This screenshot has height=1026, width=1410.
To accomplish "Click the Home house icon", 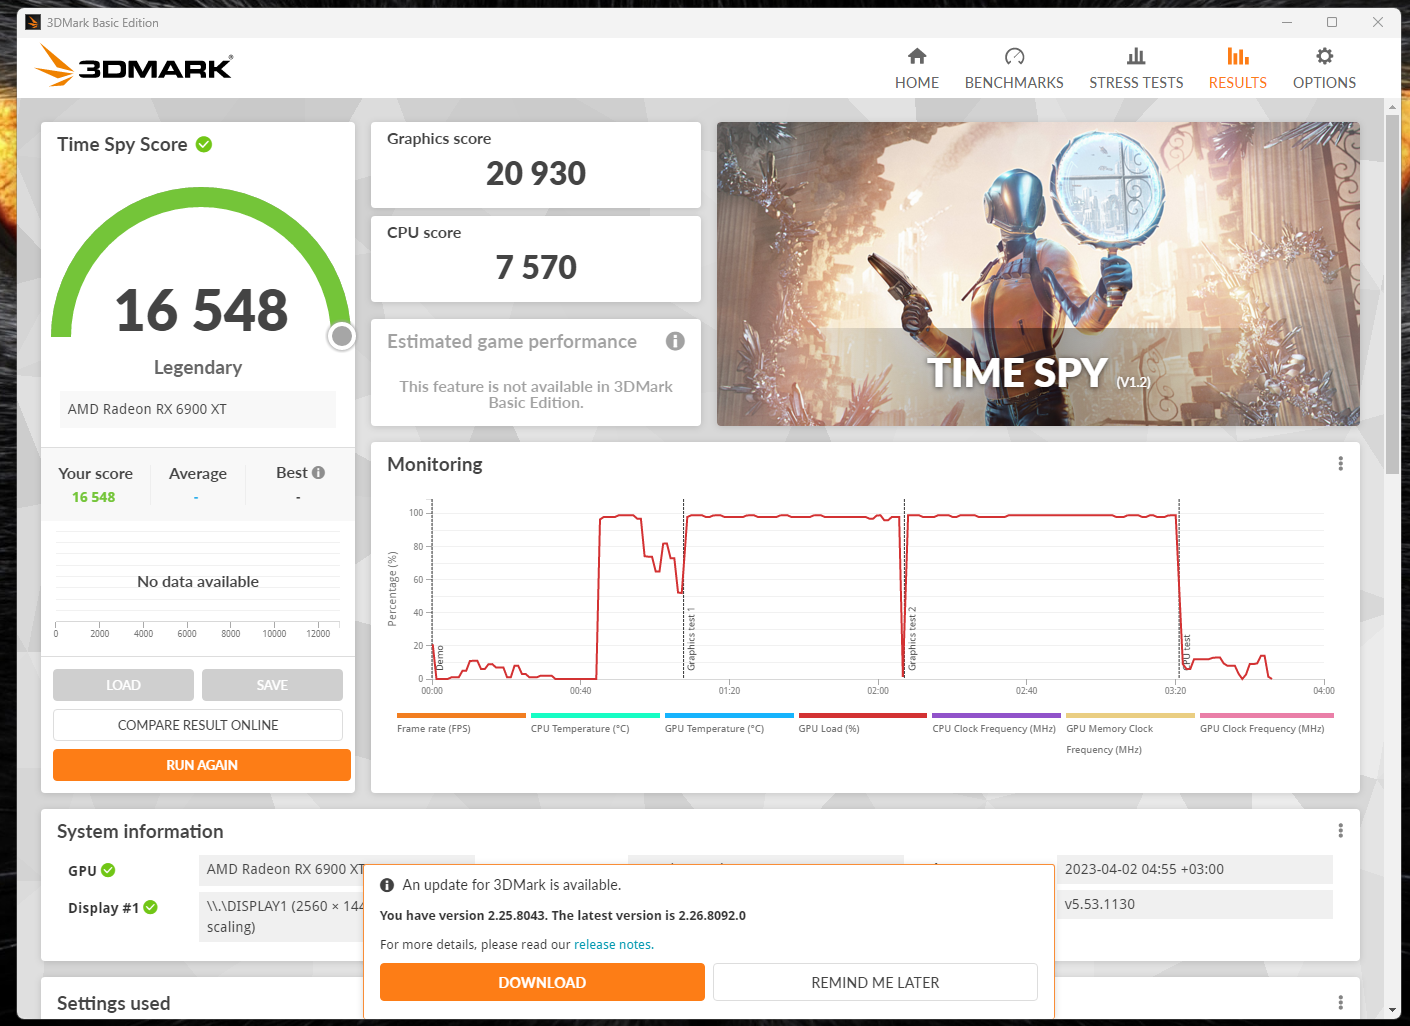I will click(x=917, y=56).
